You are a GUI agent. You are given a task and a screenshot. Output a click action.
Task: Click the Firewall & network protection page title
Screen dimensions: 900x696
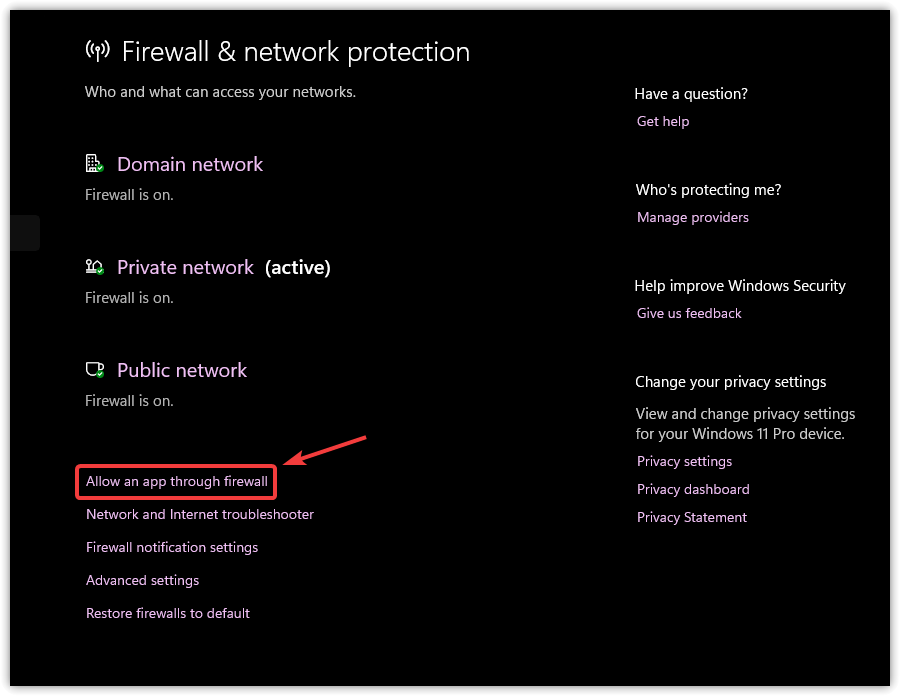(x=296, y=51)
